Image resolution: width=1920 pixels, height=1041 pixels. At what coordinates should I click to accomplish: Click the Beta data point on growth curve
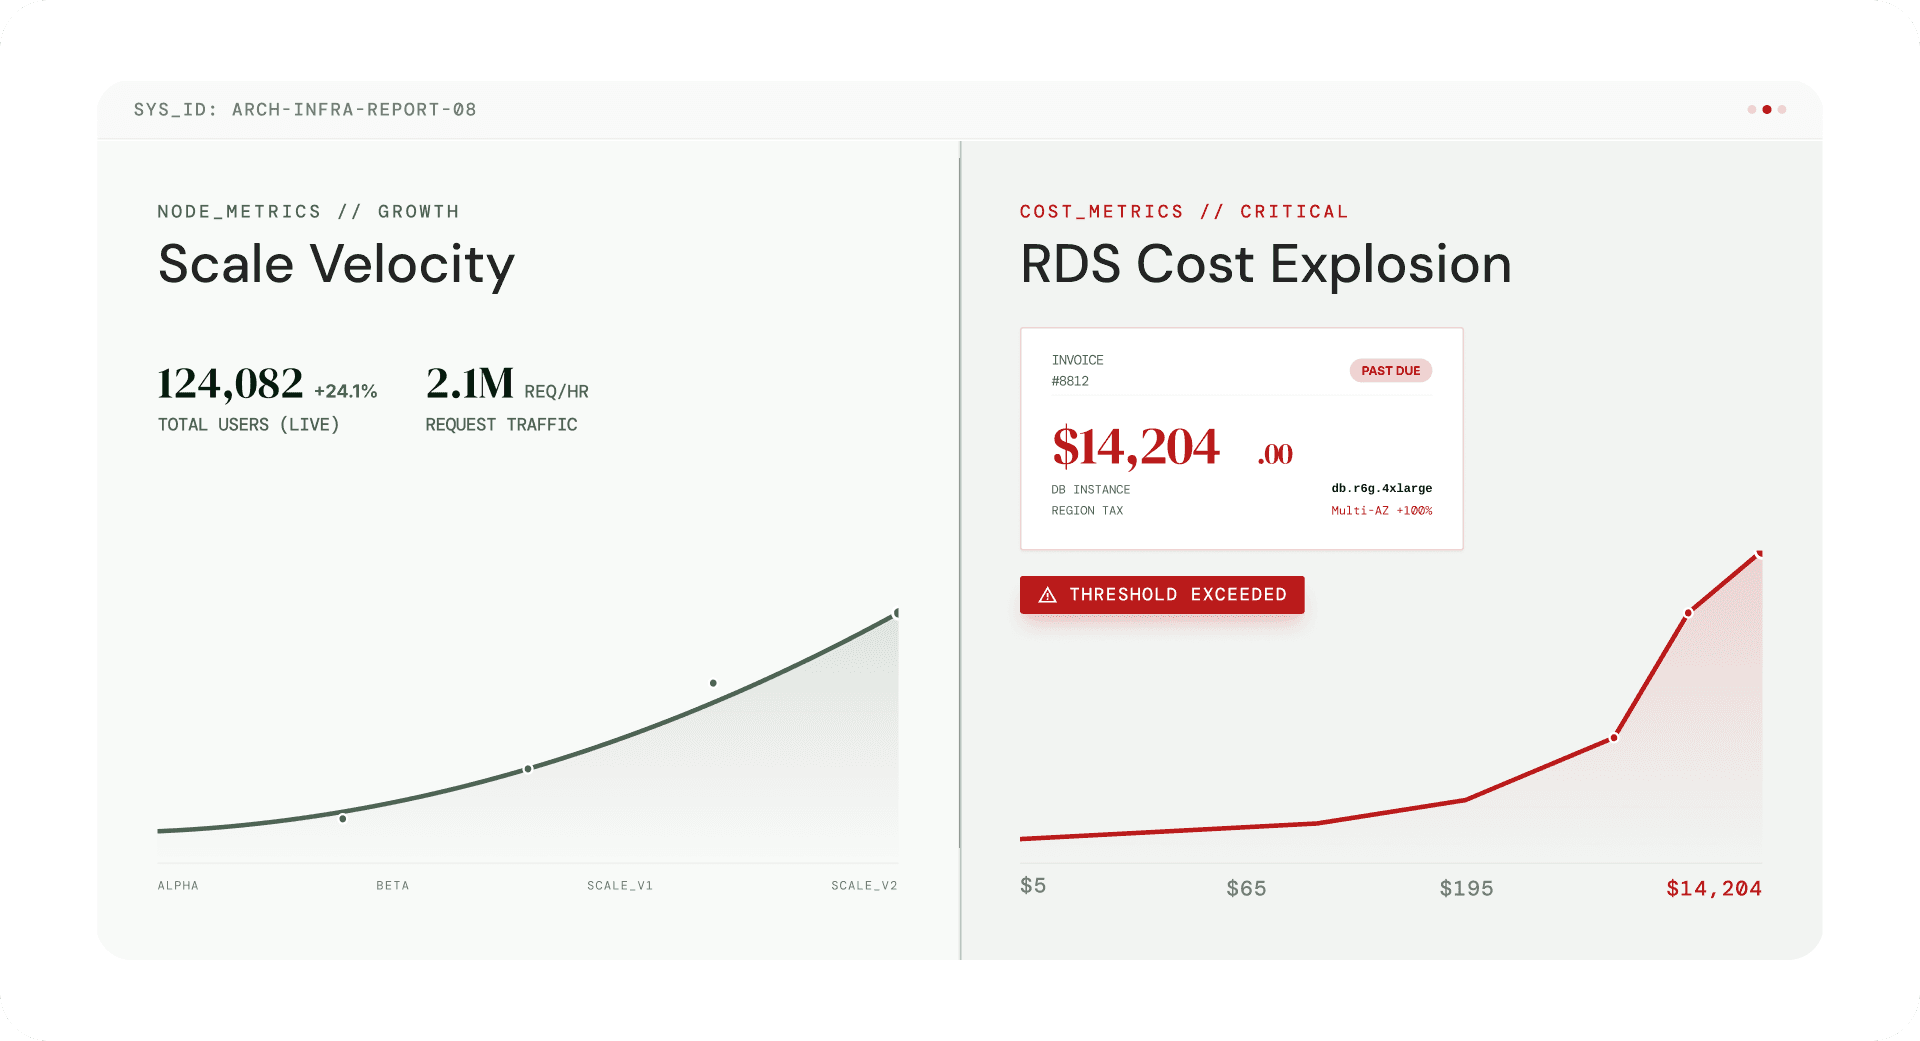coord(343,819)
